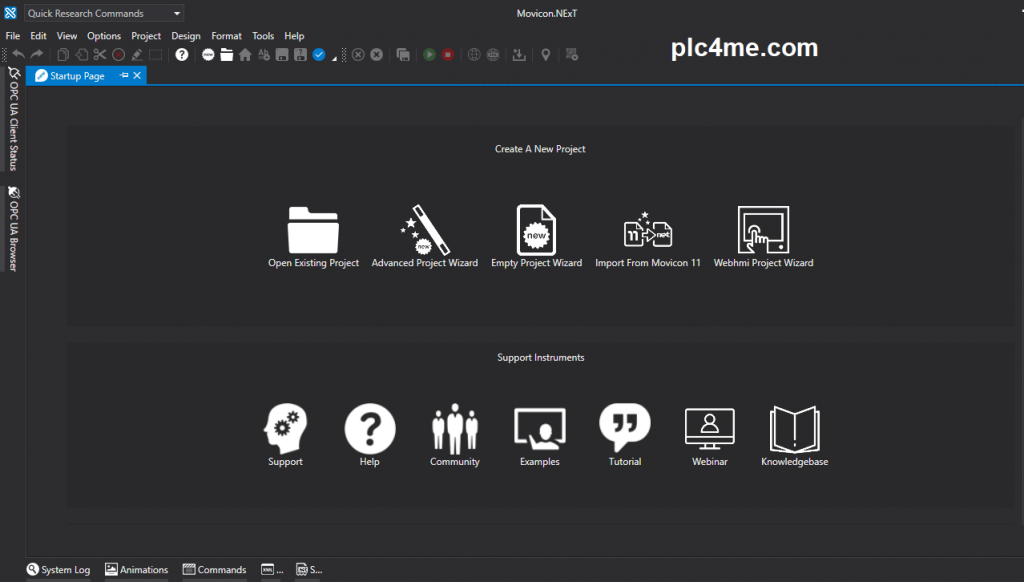Open the Knowledgebase book icon
The height and width of the screenshot is (582, 1024).
(x=795, y=429)
